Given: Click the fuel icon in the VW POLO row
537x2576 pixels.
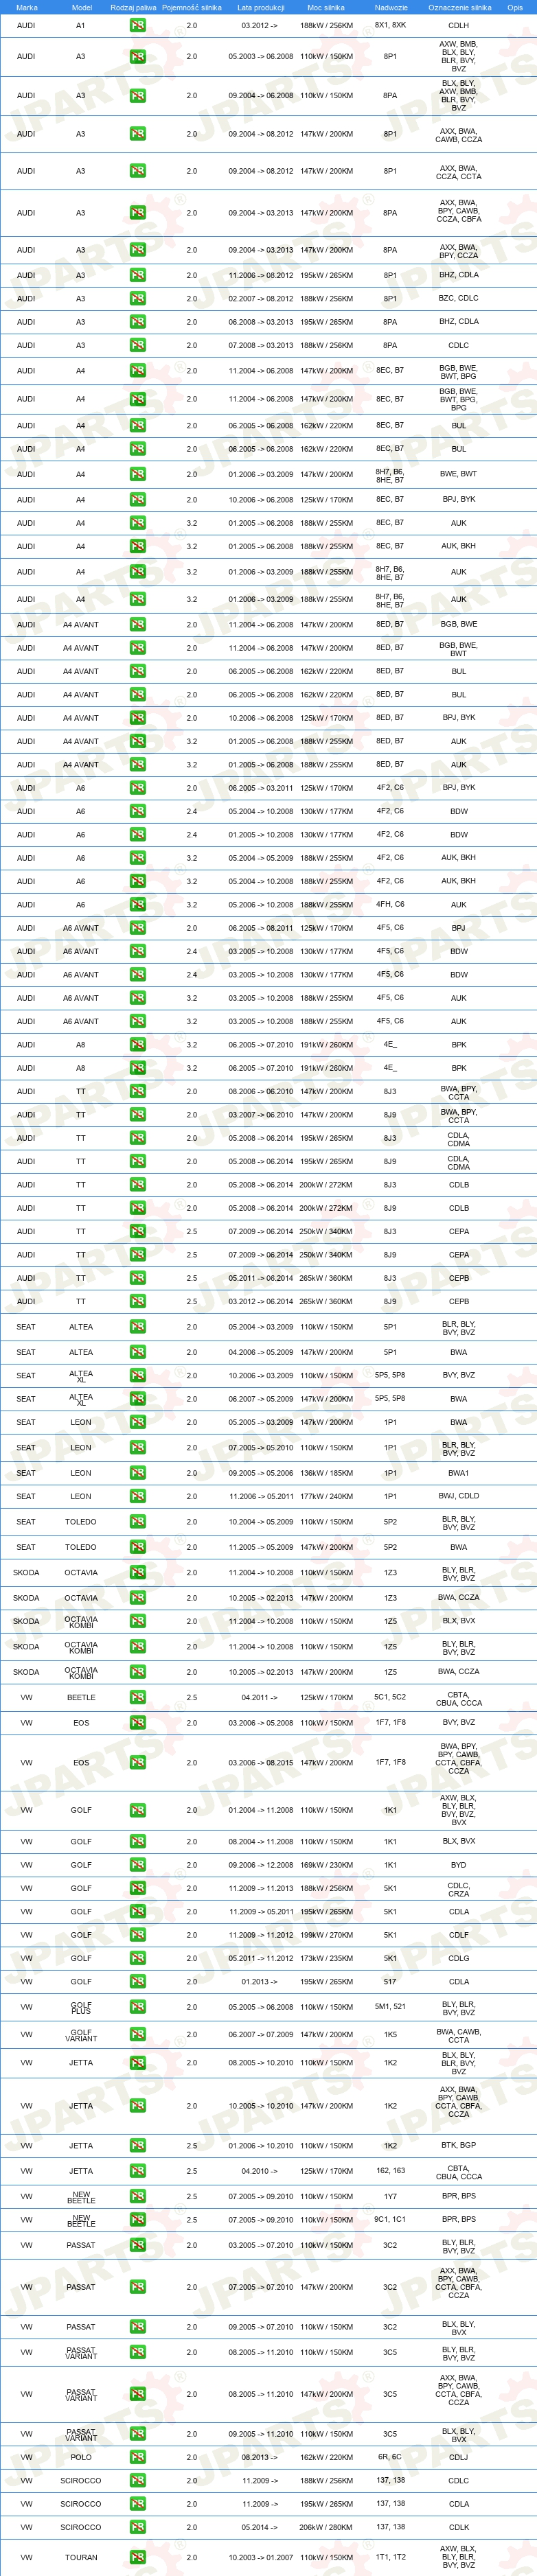Looking at the screenshot, I should tap(138, 2457).
